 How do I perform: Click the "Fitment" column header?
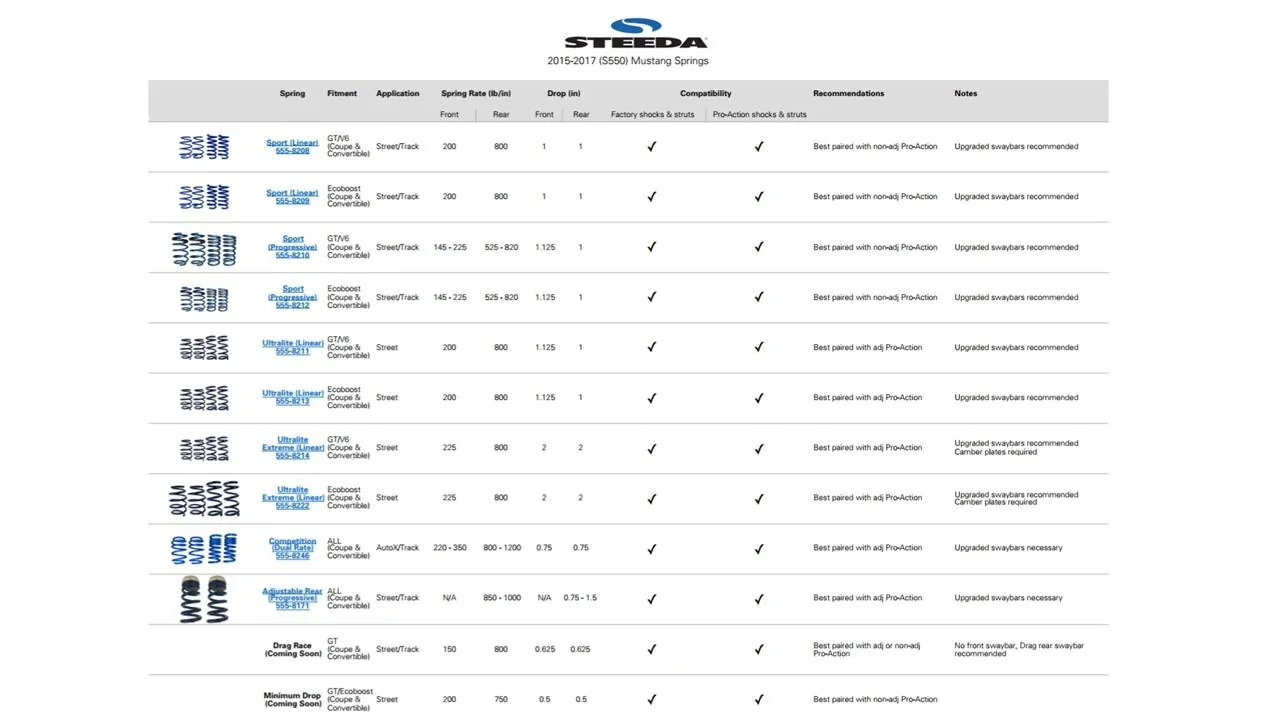(342, 94)
